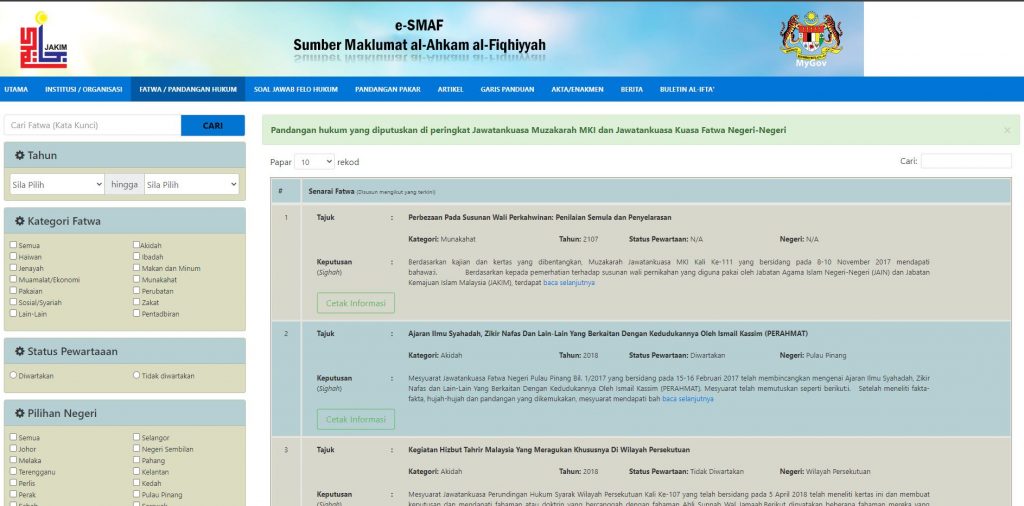Choose the Tidak diwartakan radio option
Viewport: 1024px width, 506px height.
click(x=136, y=375)
